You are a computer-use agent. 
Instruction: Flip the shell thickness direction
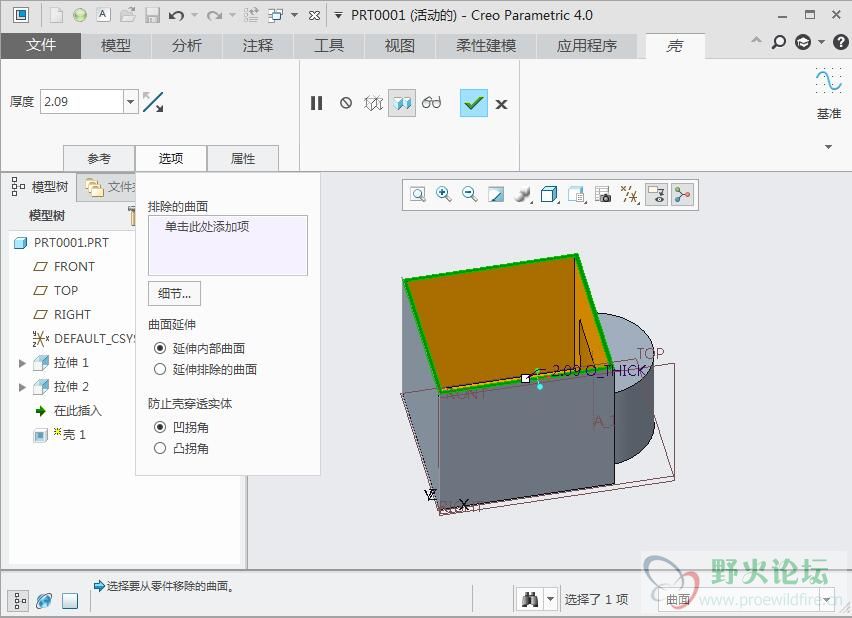pos(153,102)
